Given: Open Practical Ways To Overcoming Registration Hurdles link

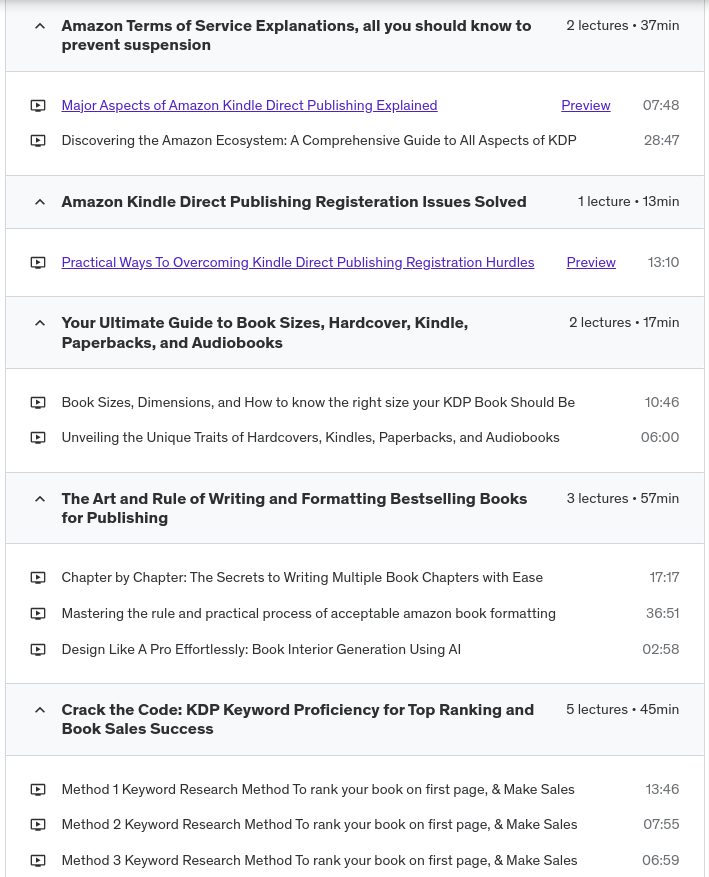Looking at the screenshot, I should point(298,262).
